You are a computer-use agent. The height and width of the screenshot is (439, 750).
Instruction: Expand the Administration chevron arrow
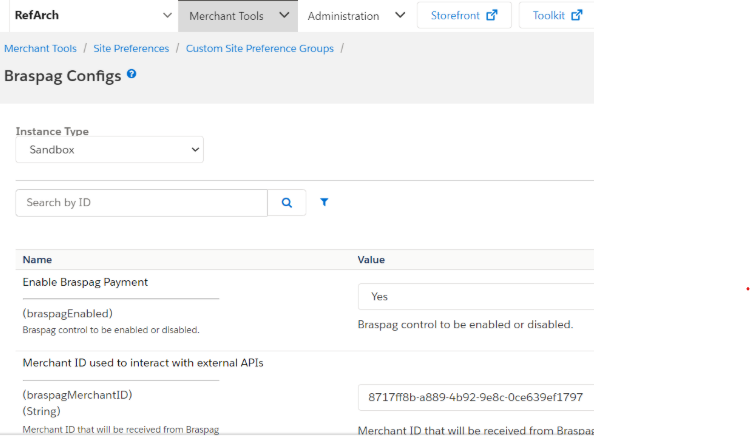[400, 15]
